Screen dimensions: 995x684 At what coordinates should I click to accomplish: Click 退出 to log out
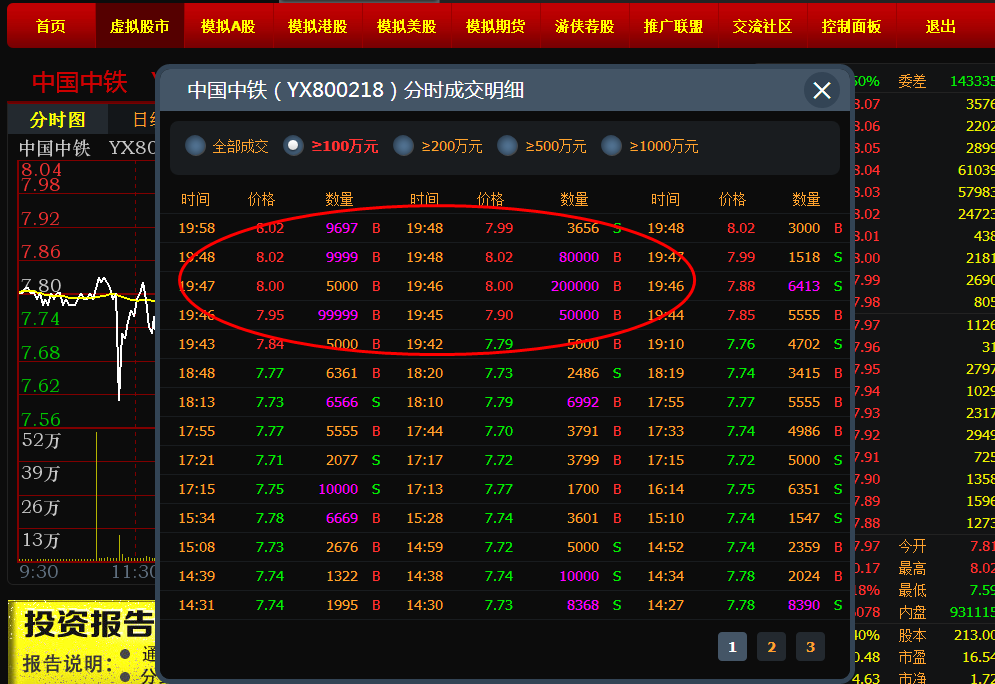point(940,26)
